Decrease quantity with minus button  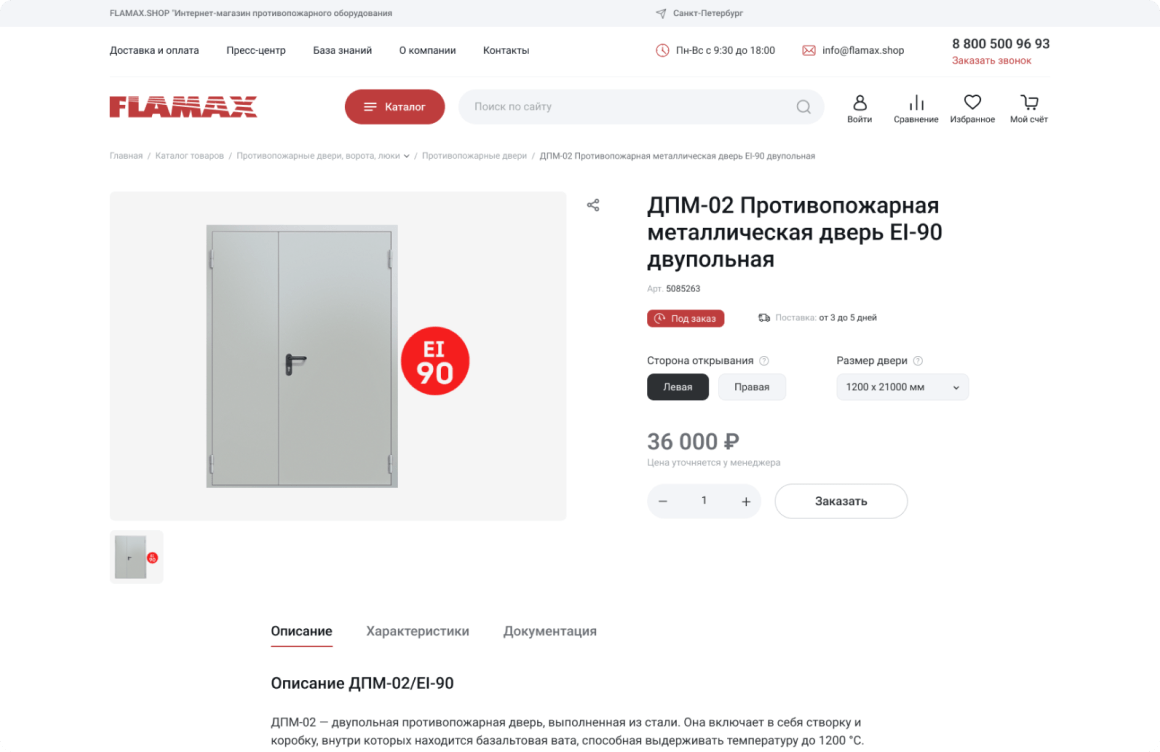663,502
